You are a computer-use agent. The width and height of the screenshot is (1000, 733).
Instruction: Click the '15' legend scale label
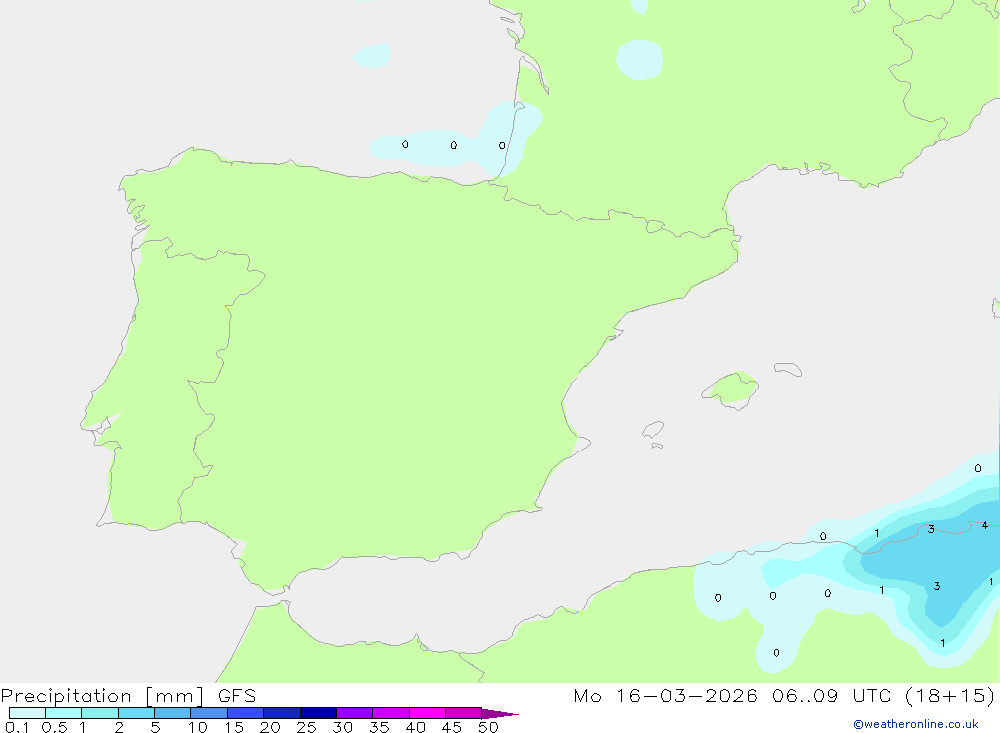[234, 727]
